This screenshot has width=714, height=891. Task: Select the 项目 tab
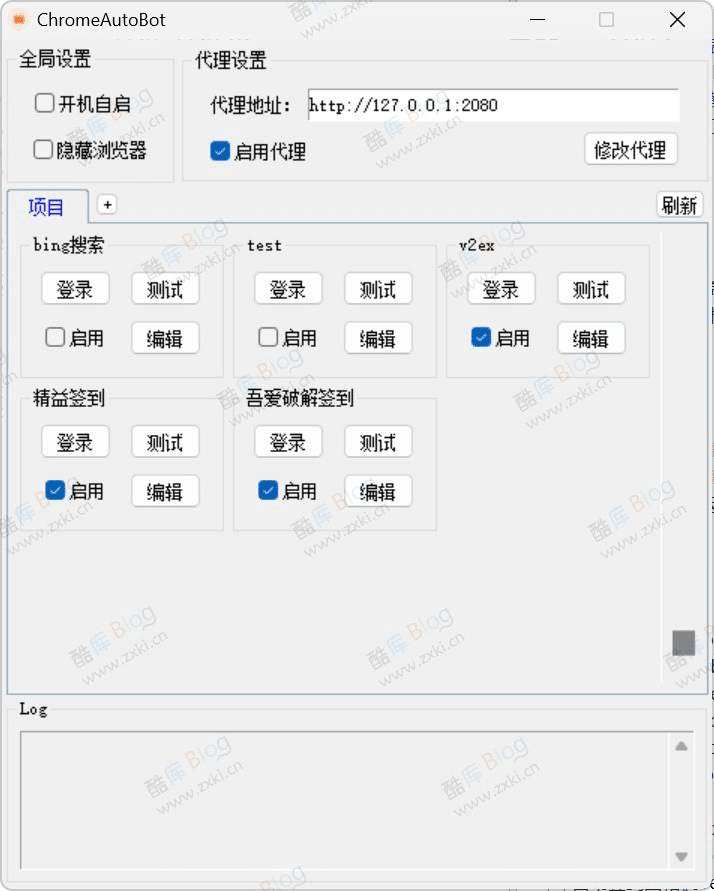(x=48, y=207)
